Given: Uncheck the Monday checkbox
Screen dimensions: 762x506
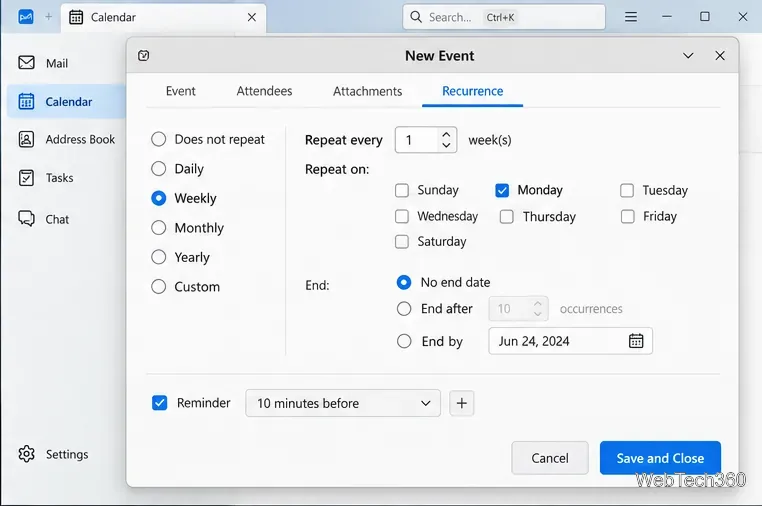Looking at the screenshot, I should 502,190.
